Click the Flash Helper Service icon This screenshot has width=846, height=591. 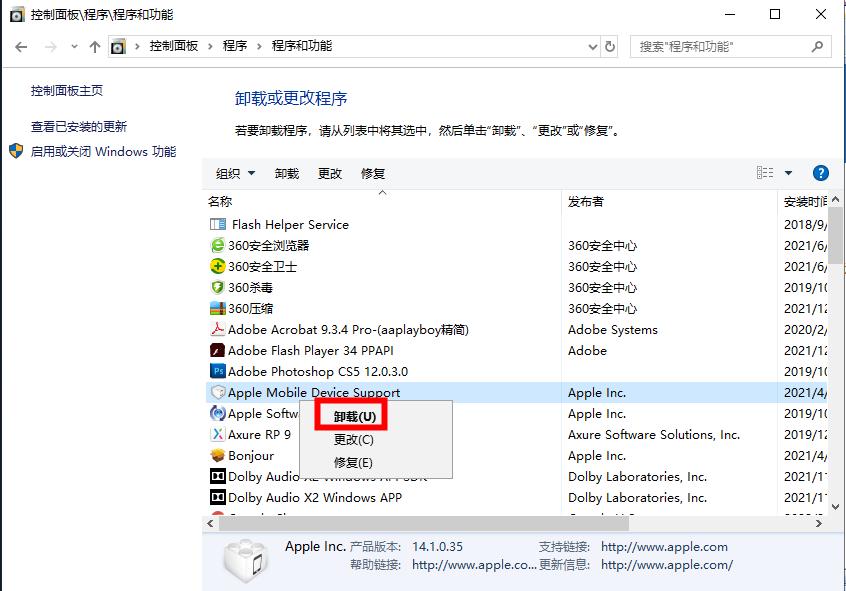click(x=218, y=224)
